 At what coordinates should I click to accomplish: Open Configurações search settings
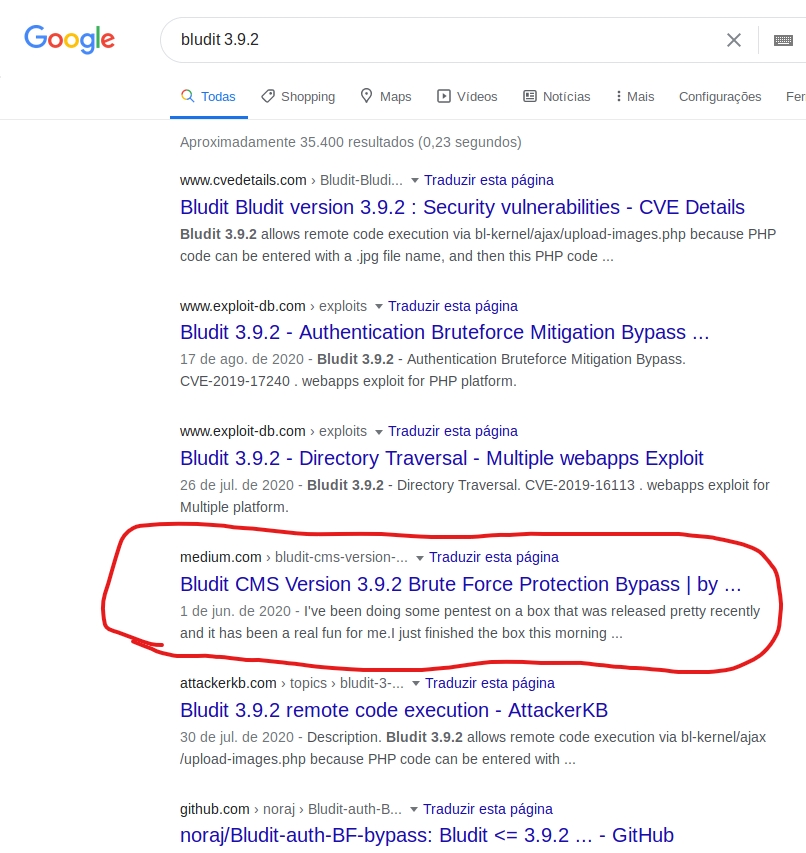point(719,97)
